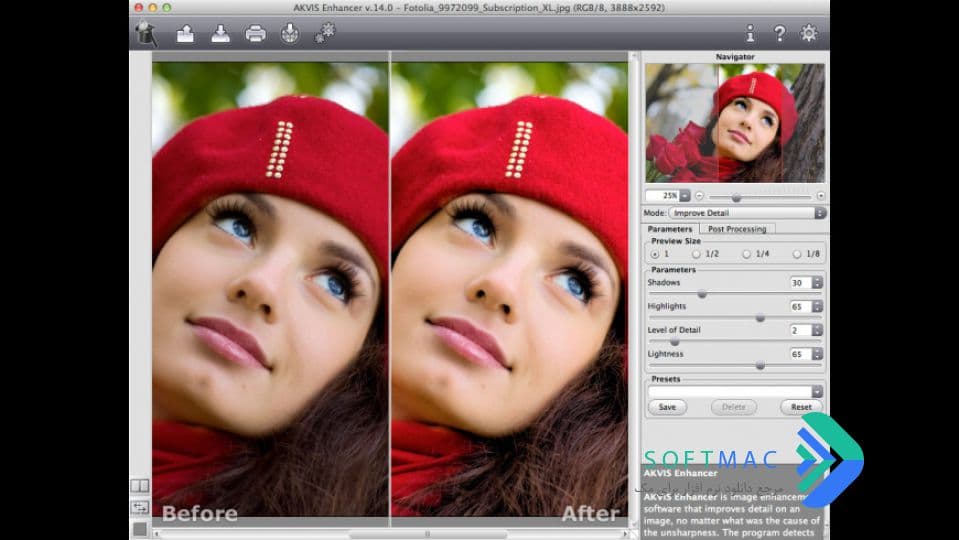
Task: Open help with the question mark icon
Action: pyautogui.click(x=779, y=34)
